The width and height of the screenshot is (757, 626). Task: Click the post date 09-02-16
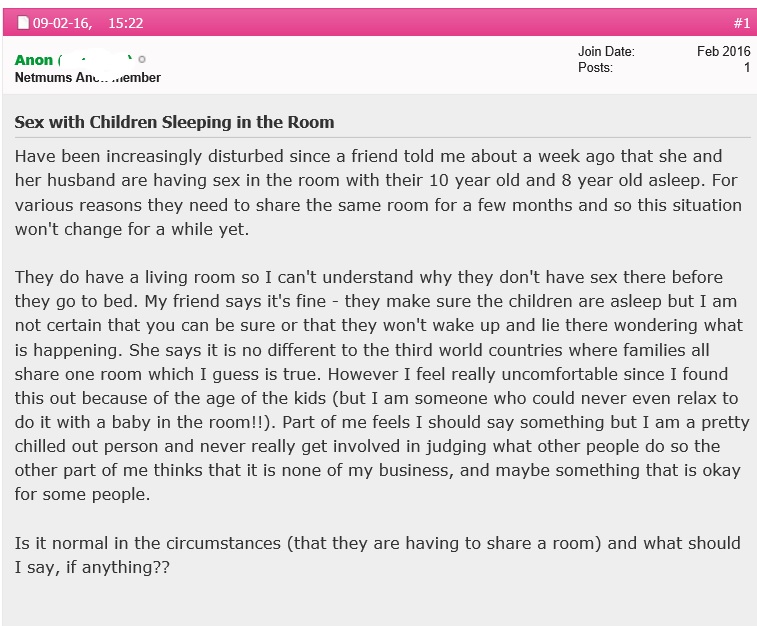[62, 23]
